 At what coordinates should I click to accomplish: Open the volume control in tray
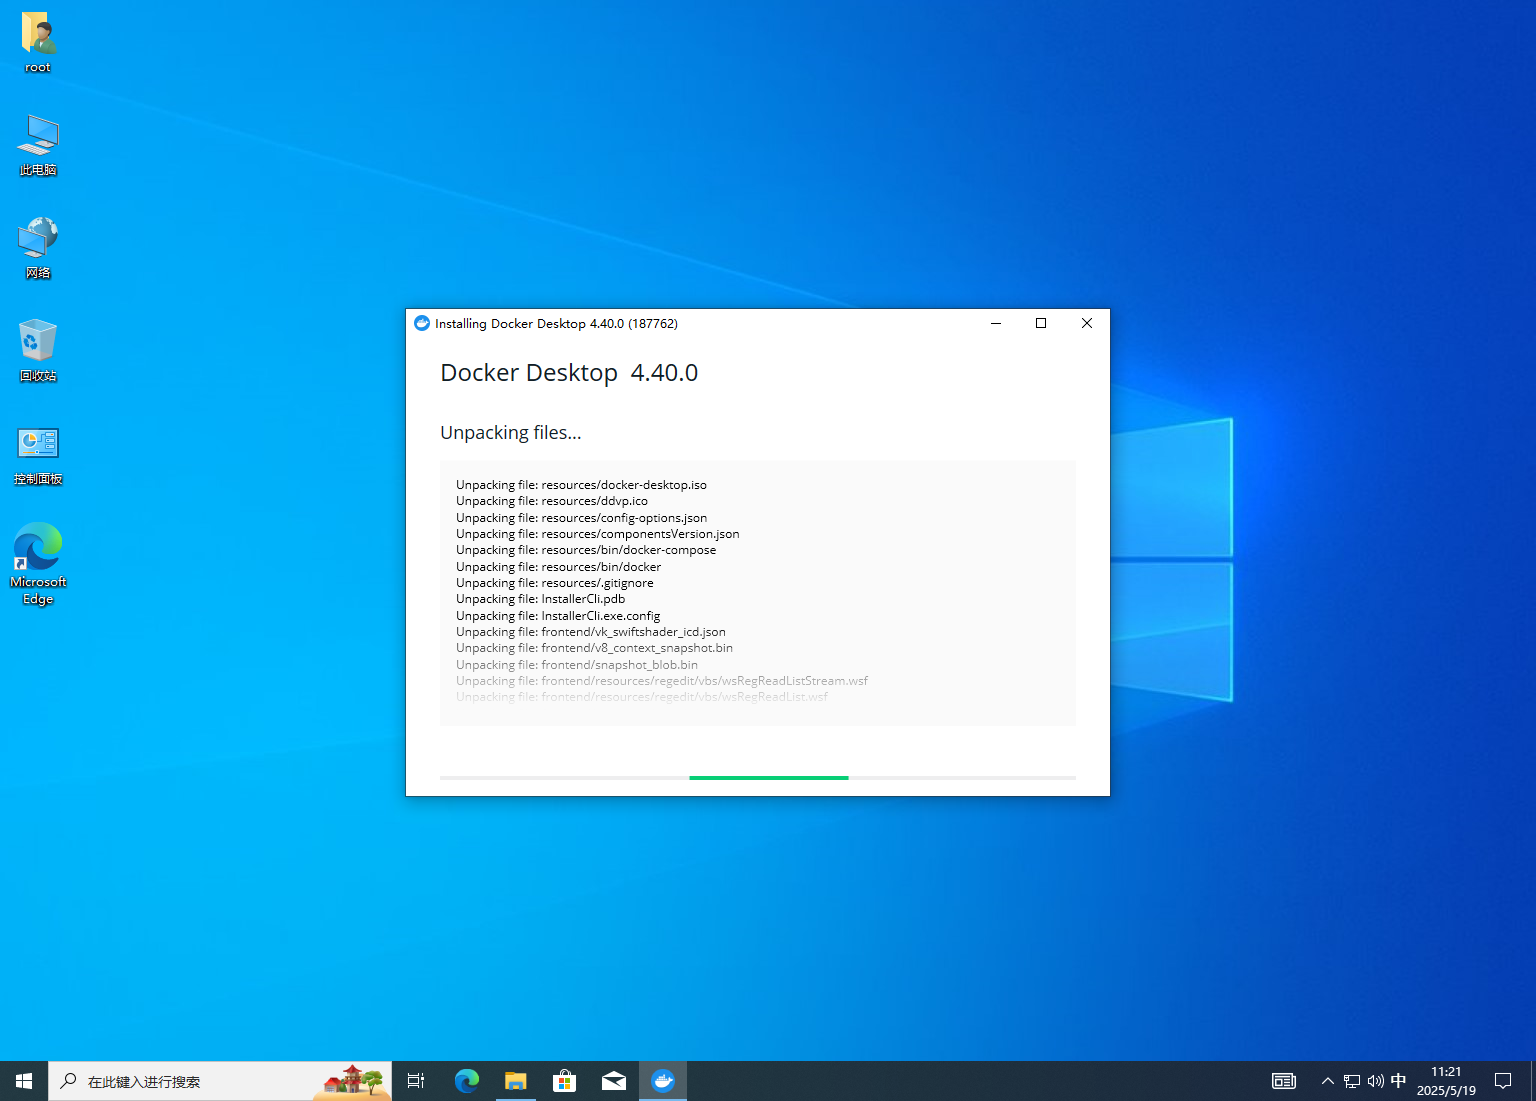click(x=1376, y=1081)
